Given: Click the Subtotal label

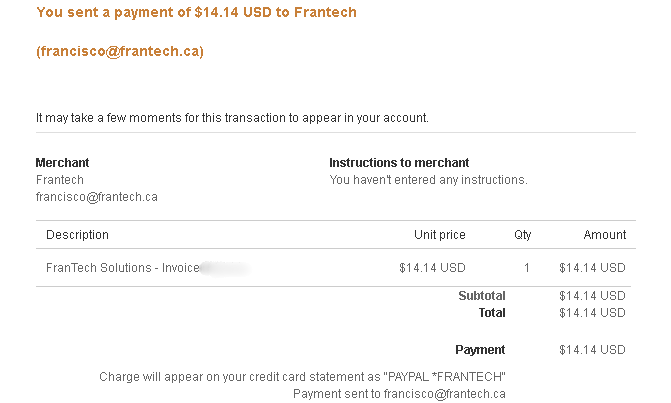Looking at the screenshot, I should coord(482,296).
